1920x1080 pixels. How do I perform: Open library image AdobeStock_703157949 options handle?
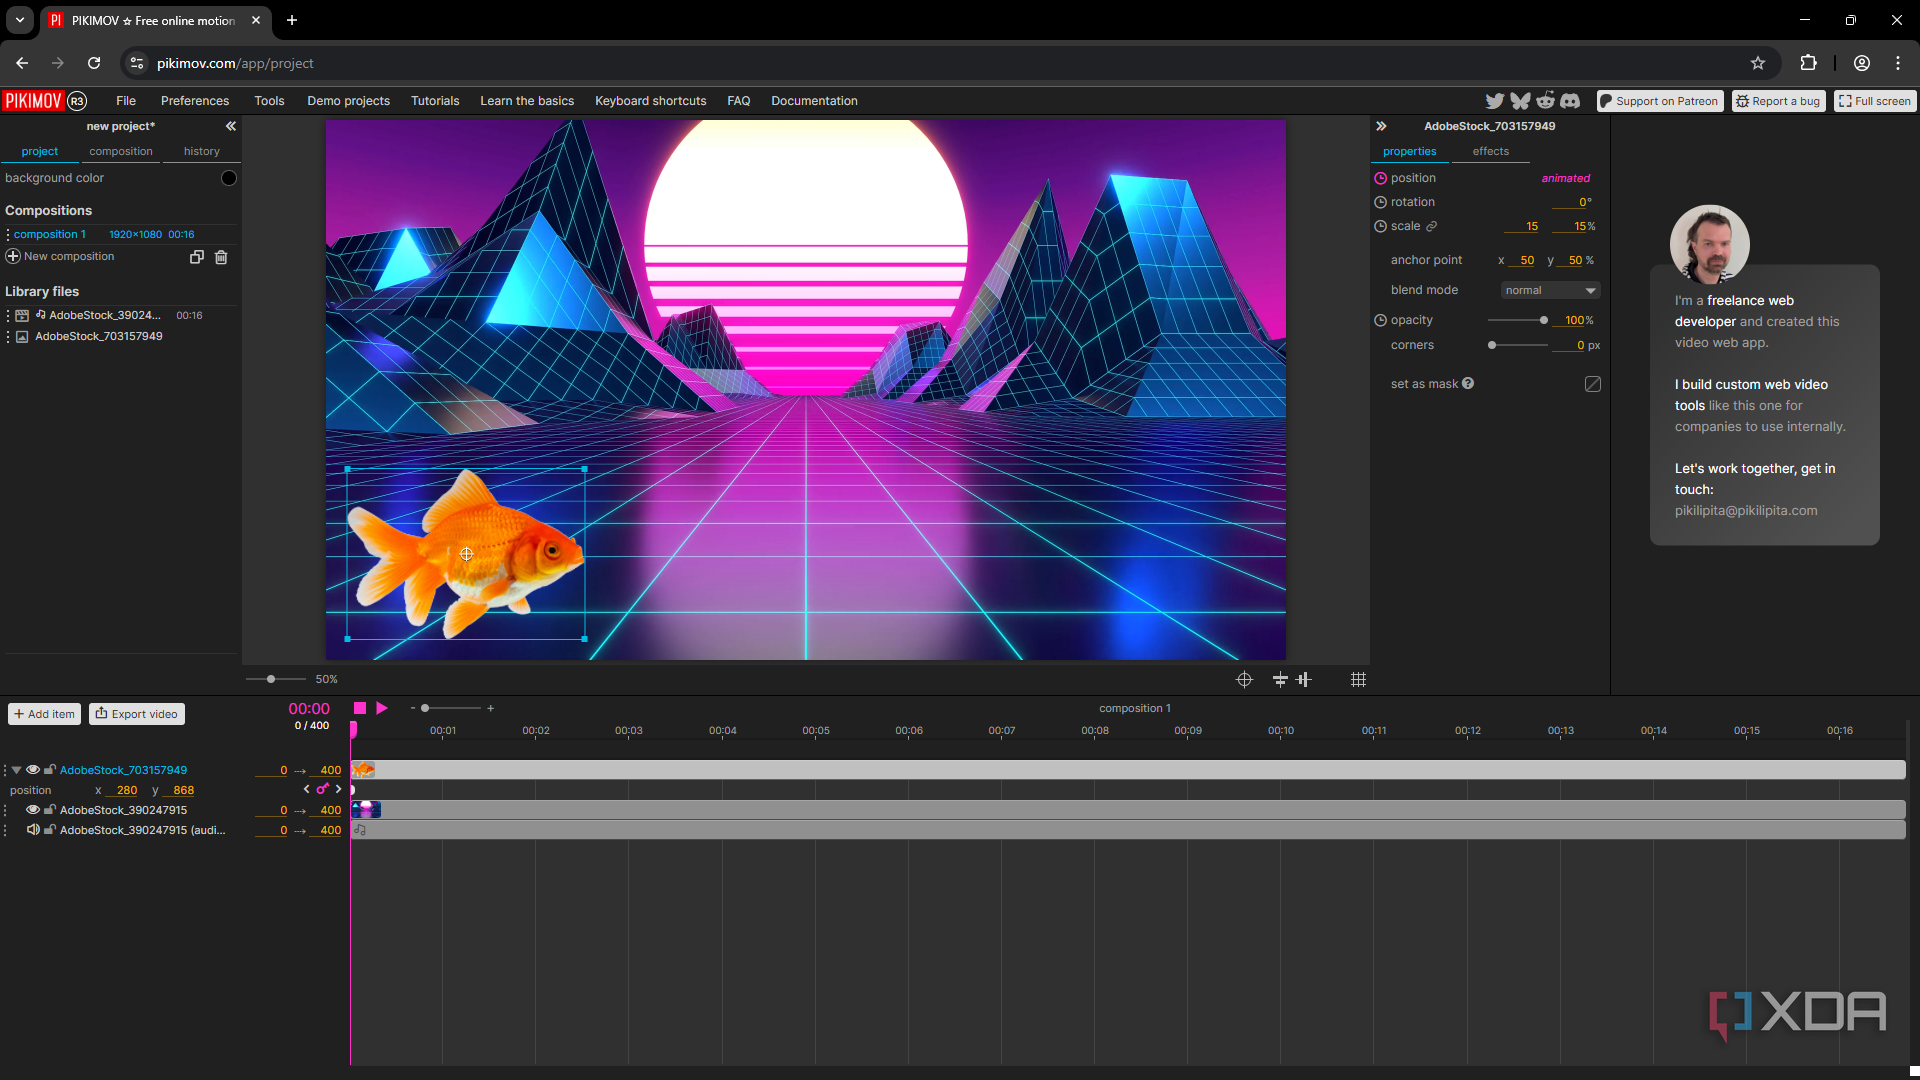[8, 337]
